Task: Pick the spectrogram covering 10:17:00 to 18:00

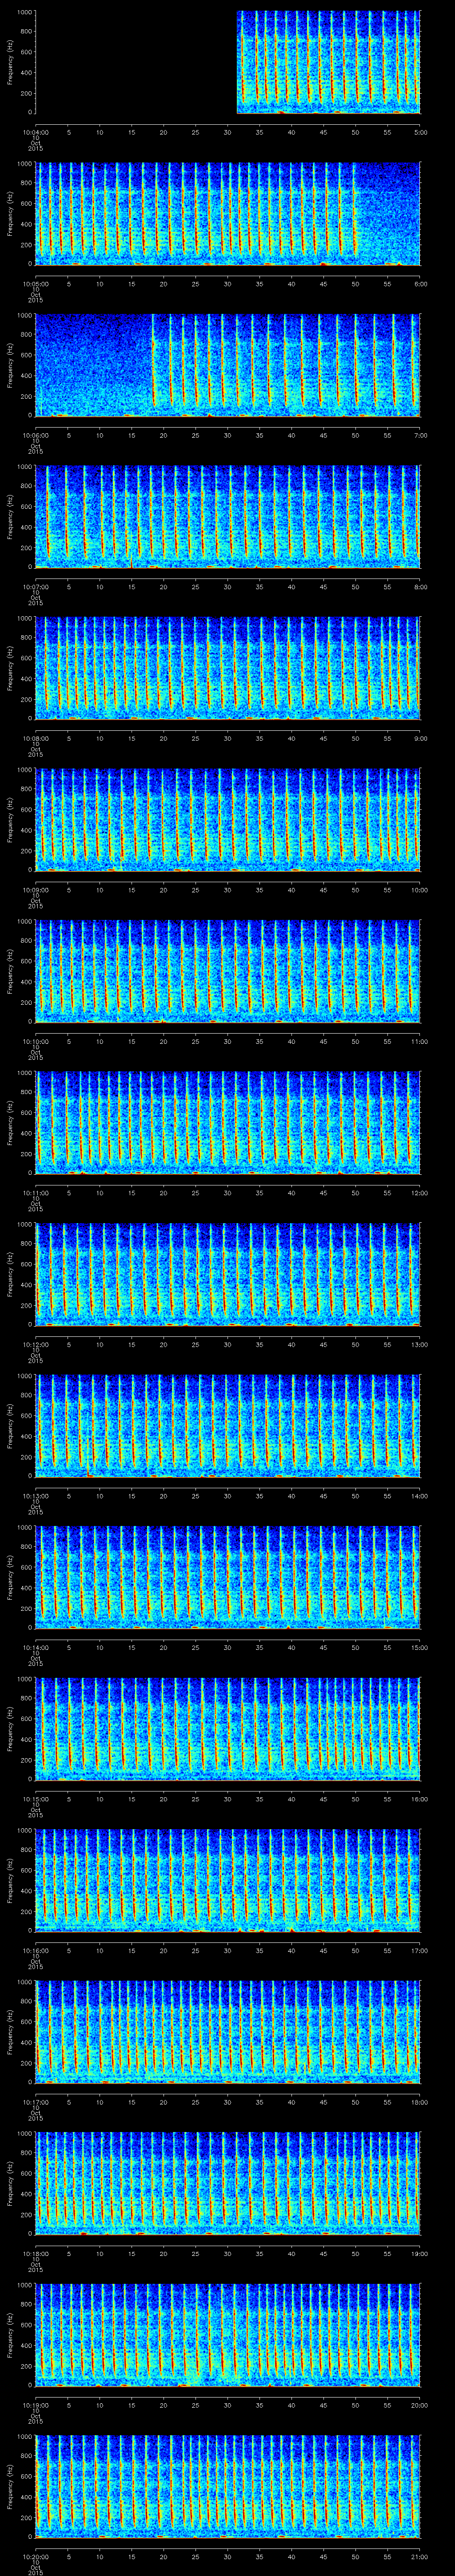Action: (228, 2032)
